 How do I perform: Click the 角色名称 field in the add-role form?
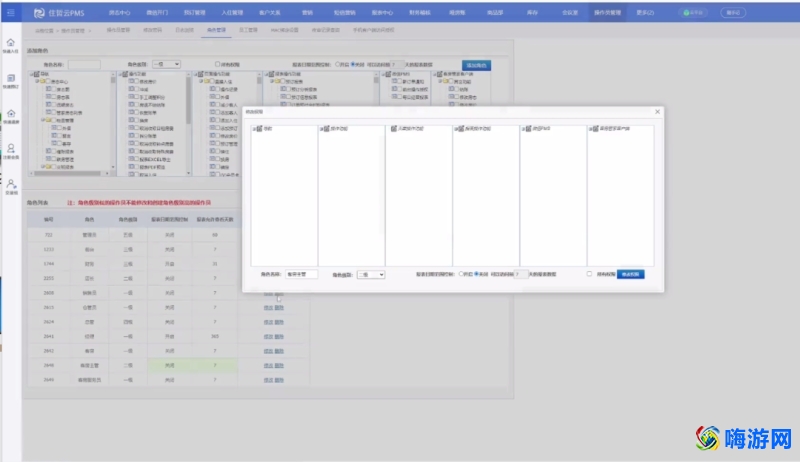coord(84,65)
